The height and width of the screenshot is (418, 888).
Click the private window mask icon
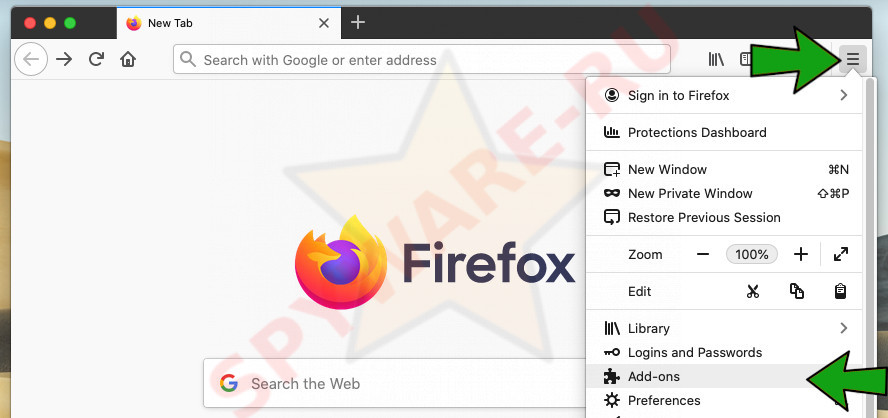point(612,194)
